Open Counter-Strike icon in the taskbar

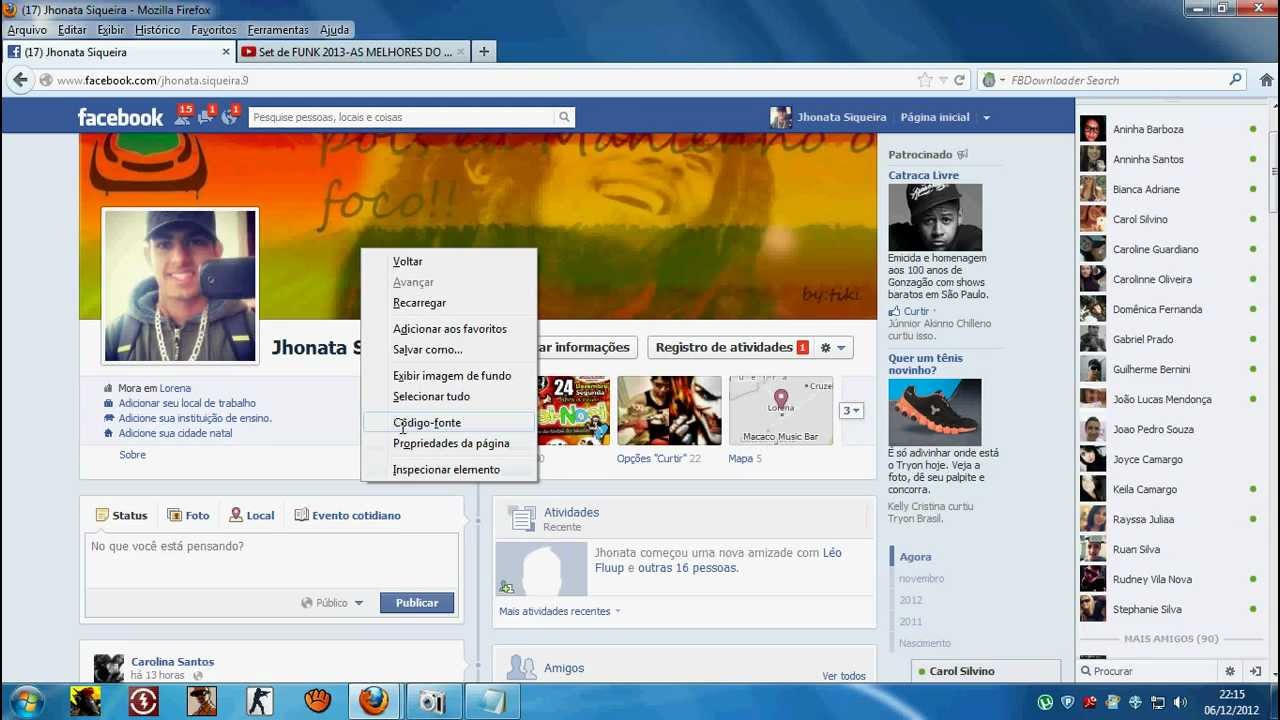coord(259,701)
